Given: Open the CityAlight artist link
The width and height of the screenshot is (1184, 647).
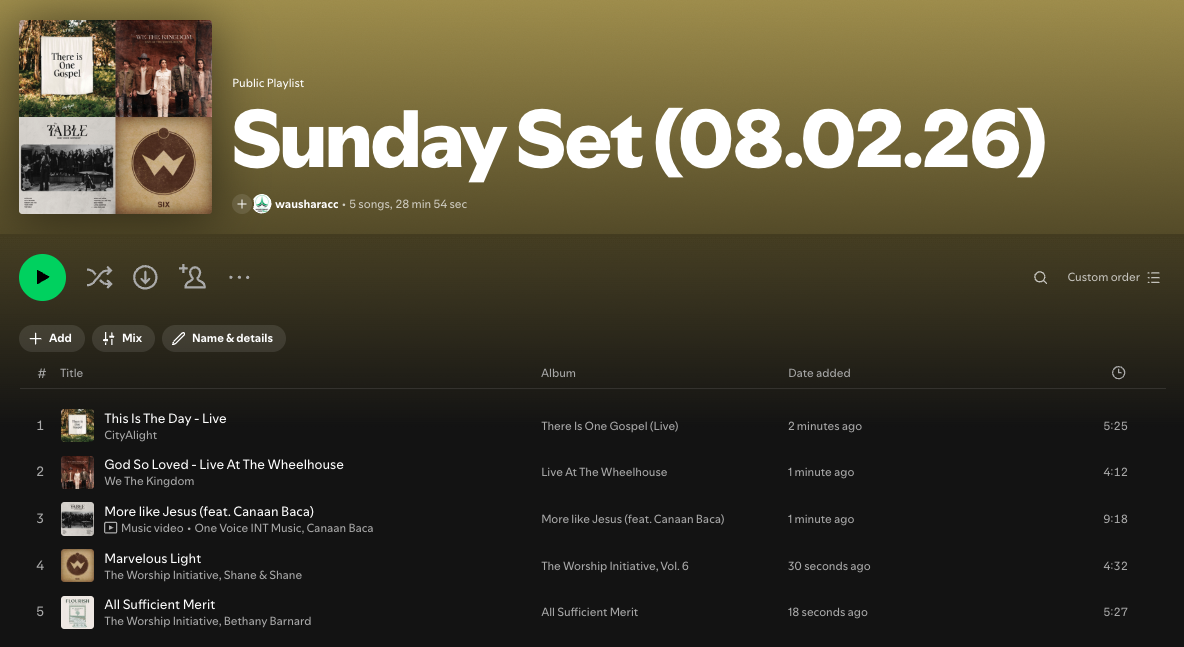Looking at the screenshot, I should click(x=131, y=435).
